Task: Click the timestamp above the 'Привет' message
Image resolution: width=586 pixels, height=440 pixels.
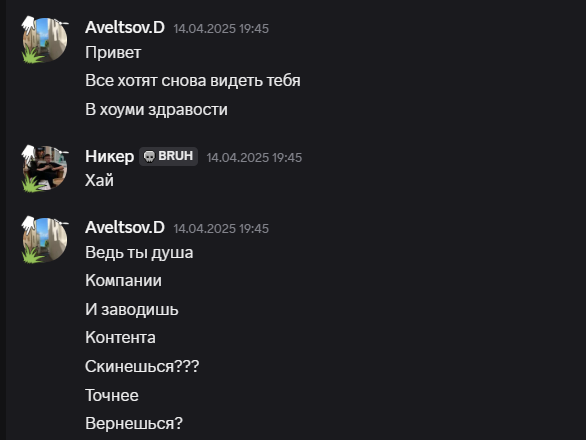Action: (x=221, y=28)
